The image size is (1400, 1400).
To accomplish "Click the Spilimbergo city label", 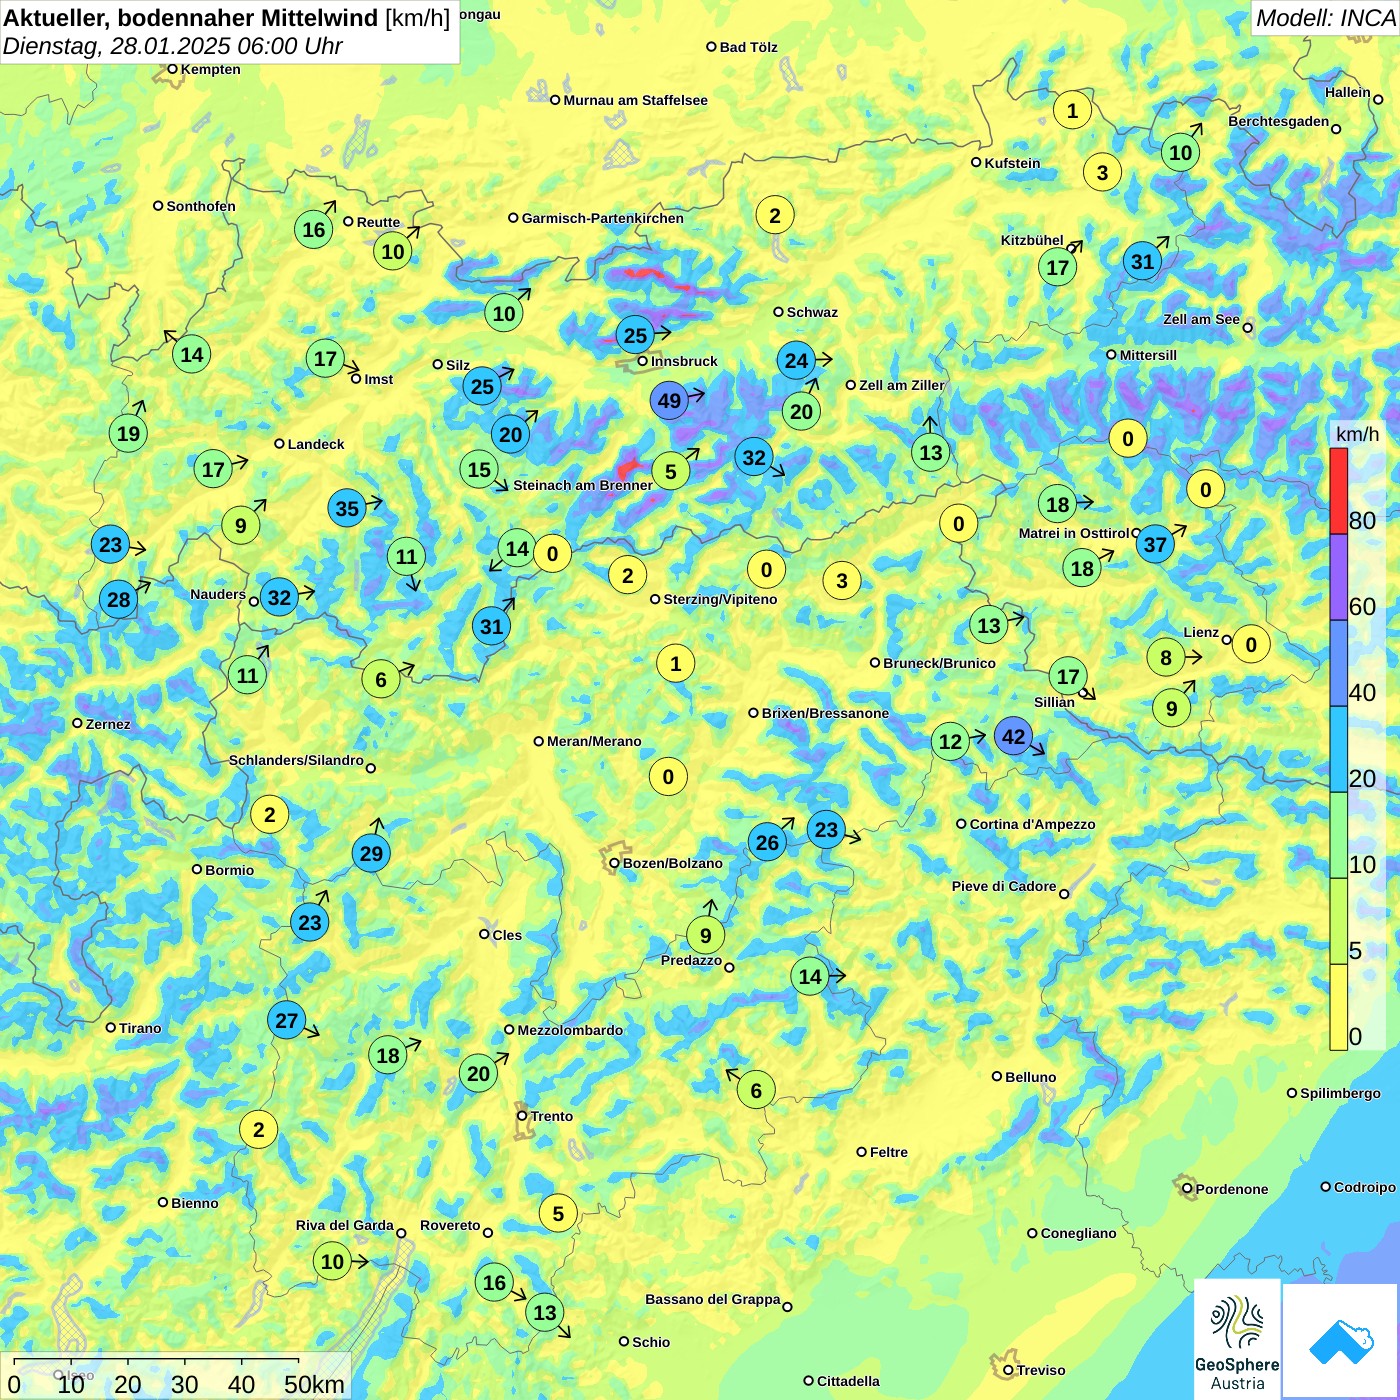I will [1340, 1093].
